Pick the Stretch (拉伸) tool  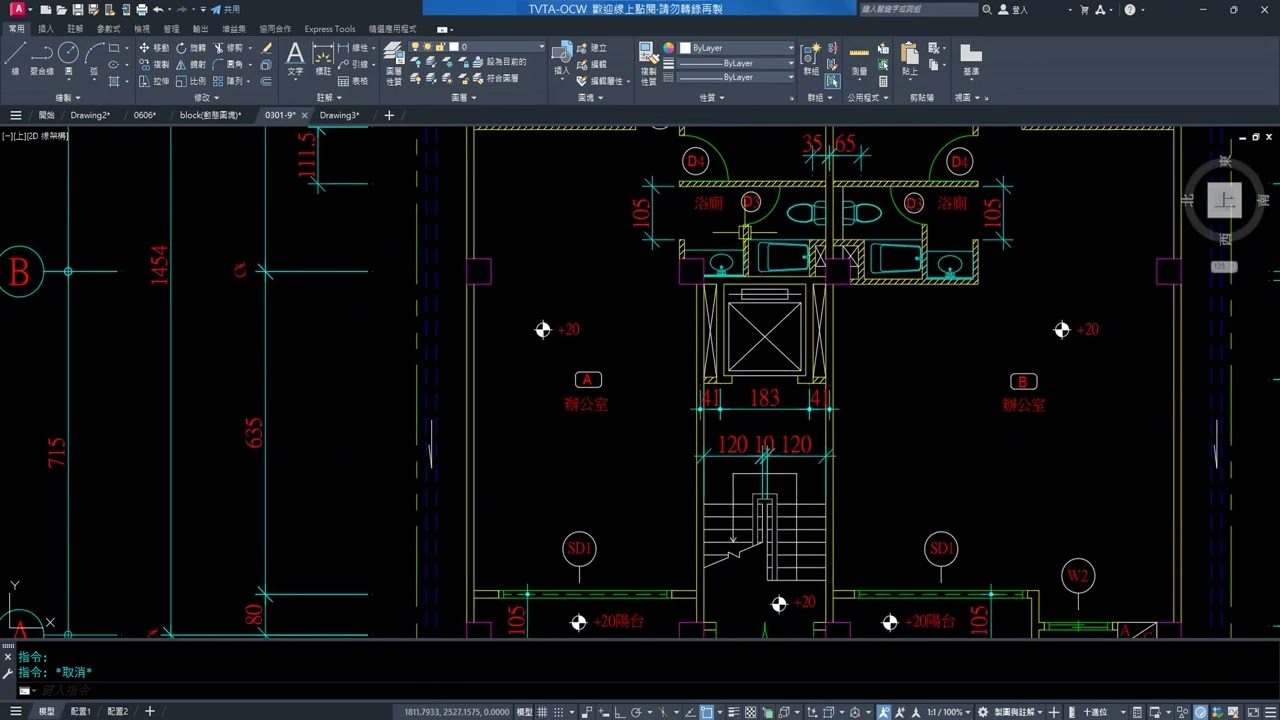pos(154,81)
